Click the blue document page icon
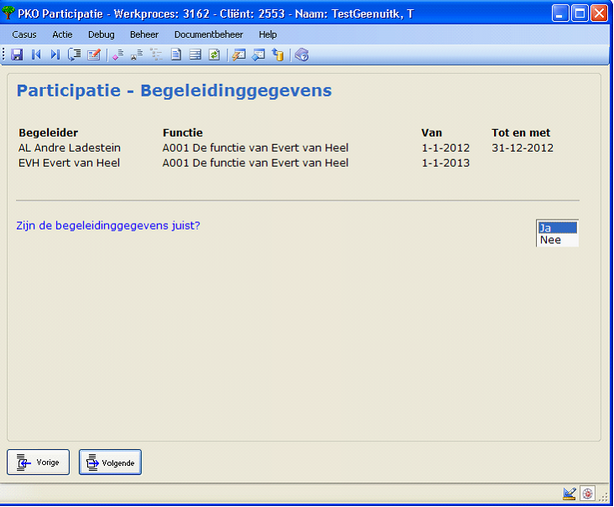This screenshot has height=507, width=614. click(176, 55)
